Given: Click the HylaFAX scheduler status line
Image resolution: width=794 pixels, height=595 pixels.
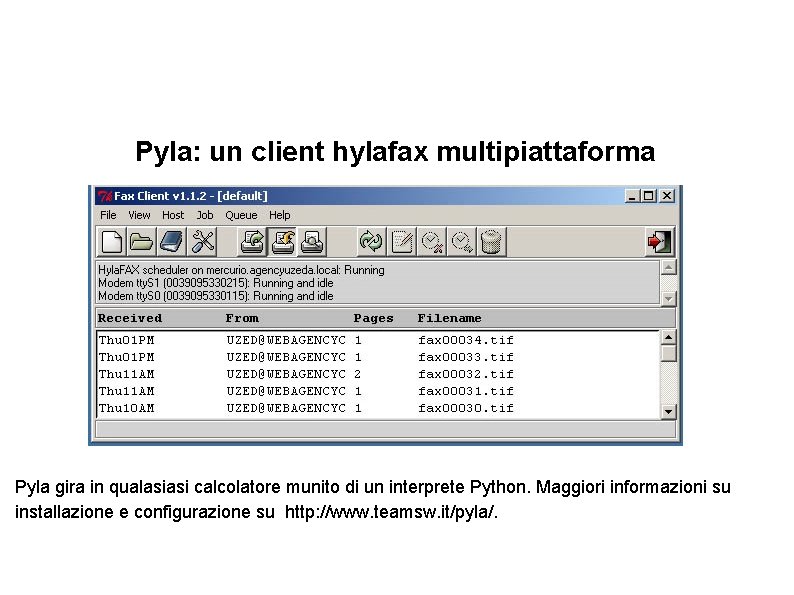Looking at the screenshot, I should [242, 270].
